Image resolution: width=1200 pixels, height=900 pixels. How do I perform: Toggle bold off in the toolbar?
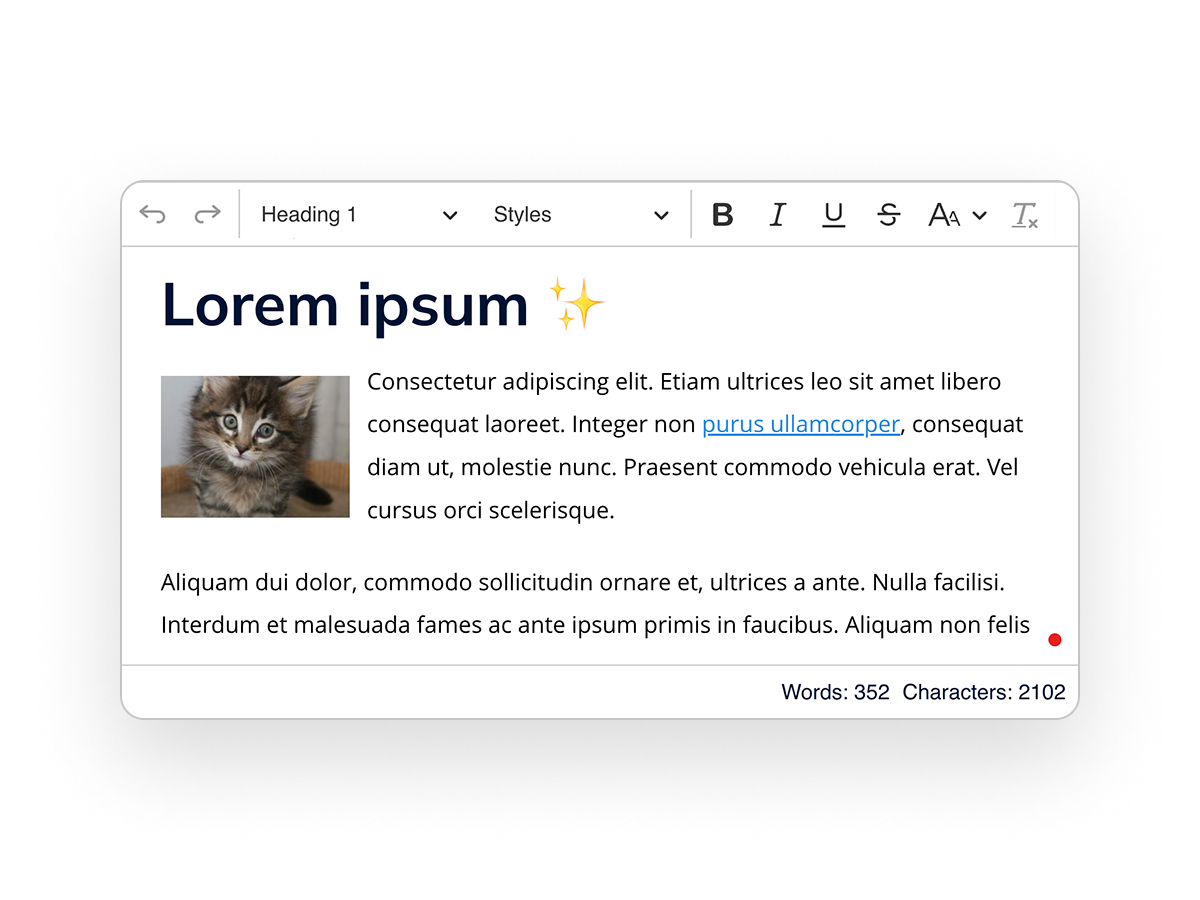pos(722,214)
